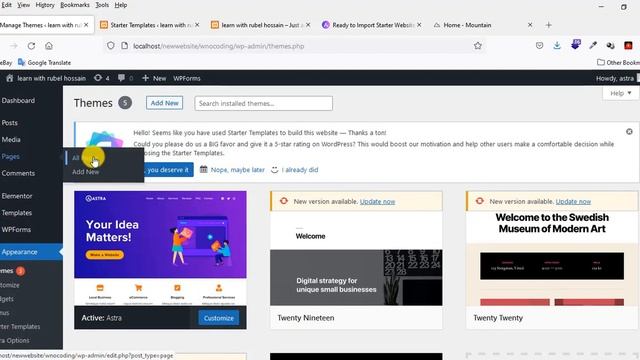Viewport: 640px width, 360px height.
Task: Open the Astra theme thumbnail
Action: click(x=160, y=248)
